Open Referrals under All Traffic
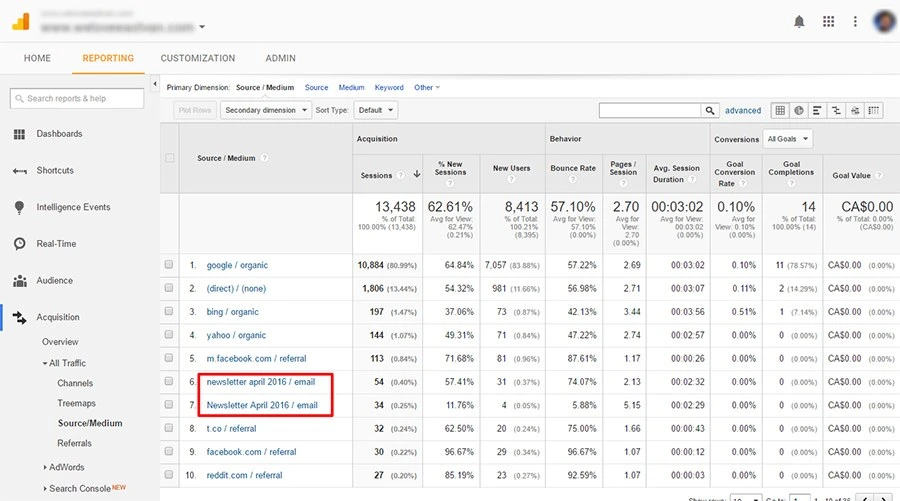This screenshot has width=900, height=501. click(75, 444)
